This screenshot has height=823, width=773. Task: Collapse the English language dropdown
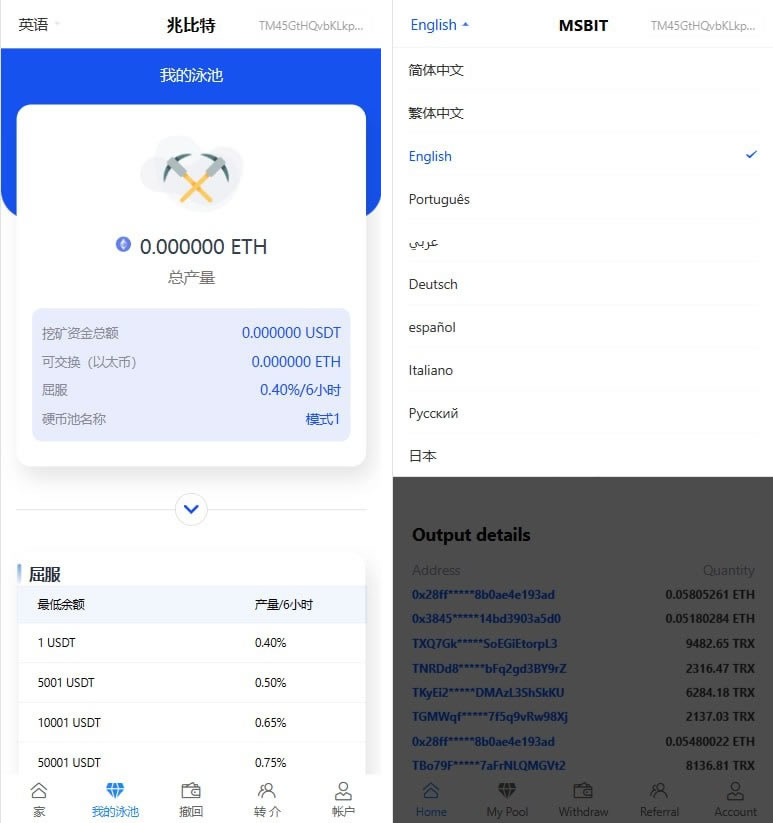click(x=439, y=25)
